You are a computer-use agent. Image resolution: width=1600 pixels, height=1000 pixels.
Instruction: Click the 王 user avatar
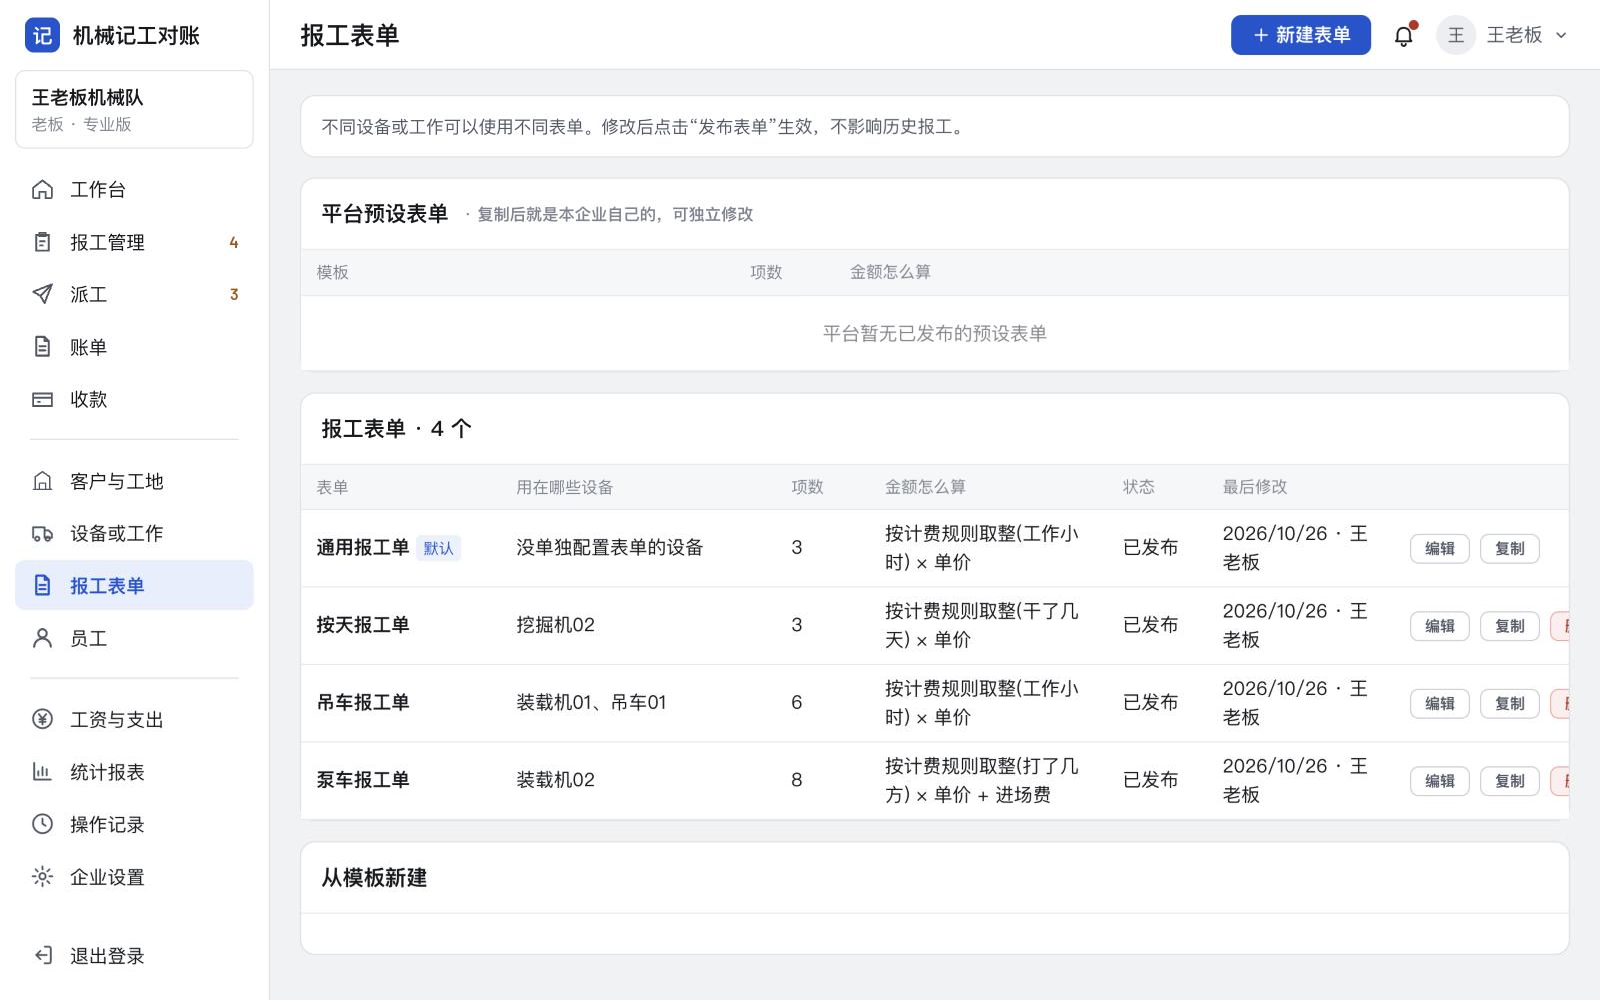(1456, 35)
